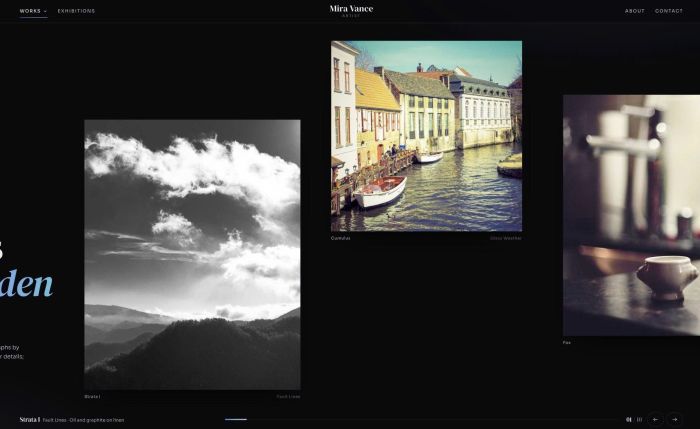Image resolution: width=700 pixels, height=429 pixels.
Task: Open the canal boats artwork image
Action: point(426,136)
